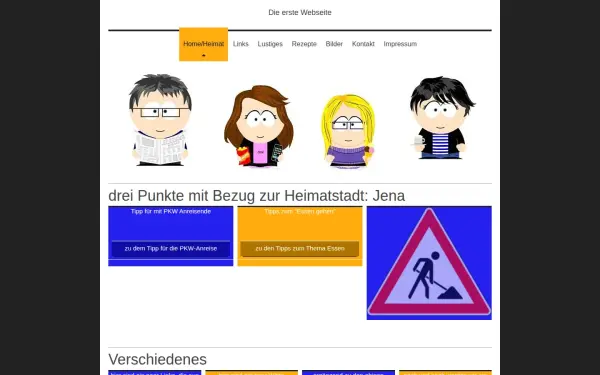Click 'zu dem Tipp für die PKW-Anreise' button
The width and height of the screenshot is (600, 375).
(x=171, y=249)
